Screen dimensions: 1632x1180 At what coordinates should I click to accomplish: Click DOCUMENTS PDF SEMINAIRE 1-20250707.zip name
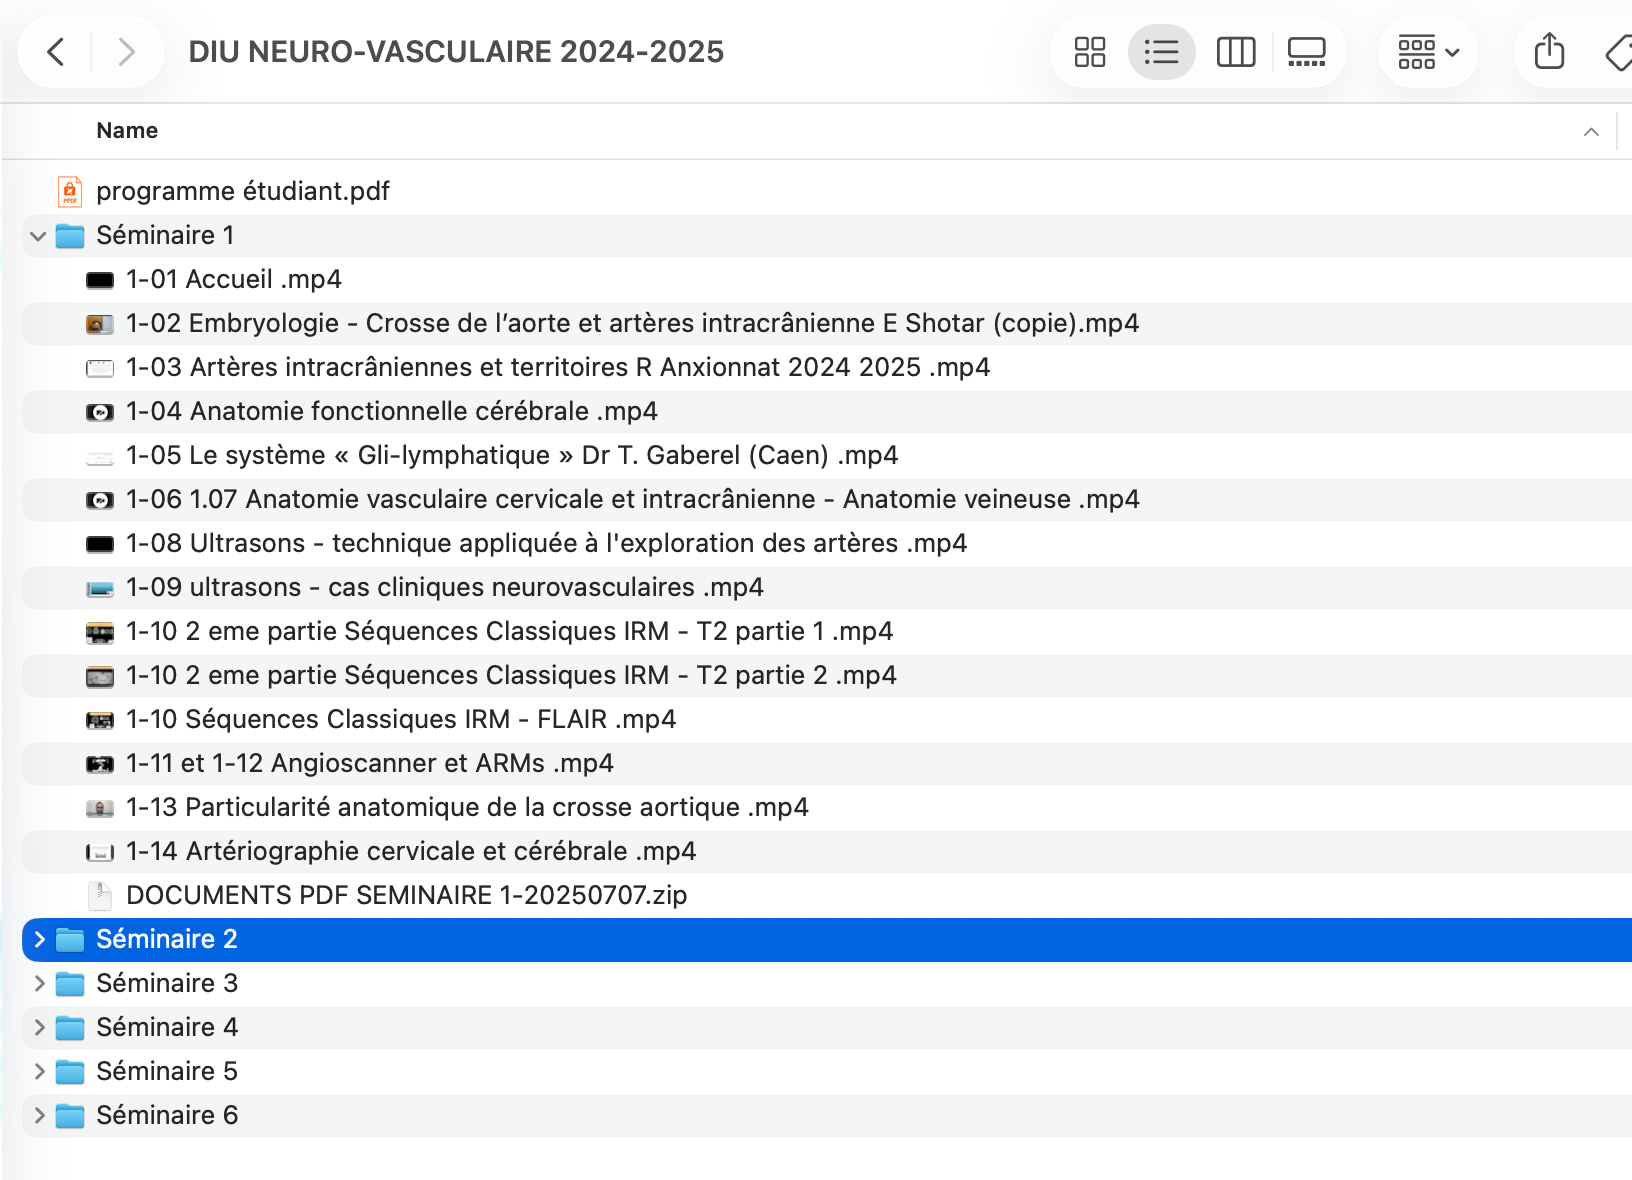coord(407,895)
